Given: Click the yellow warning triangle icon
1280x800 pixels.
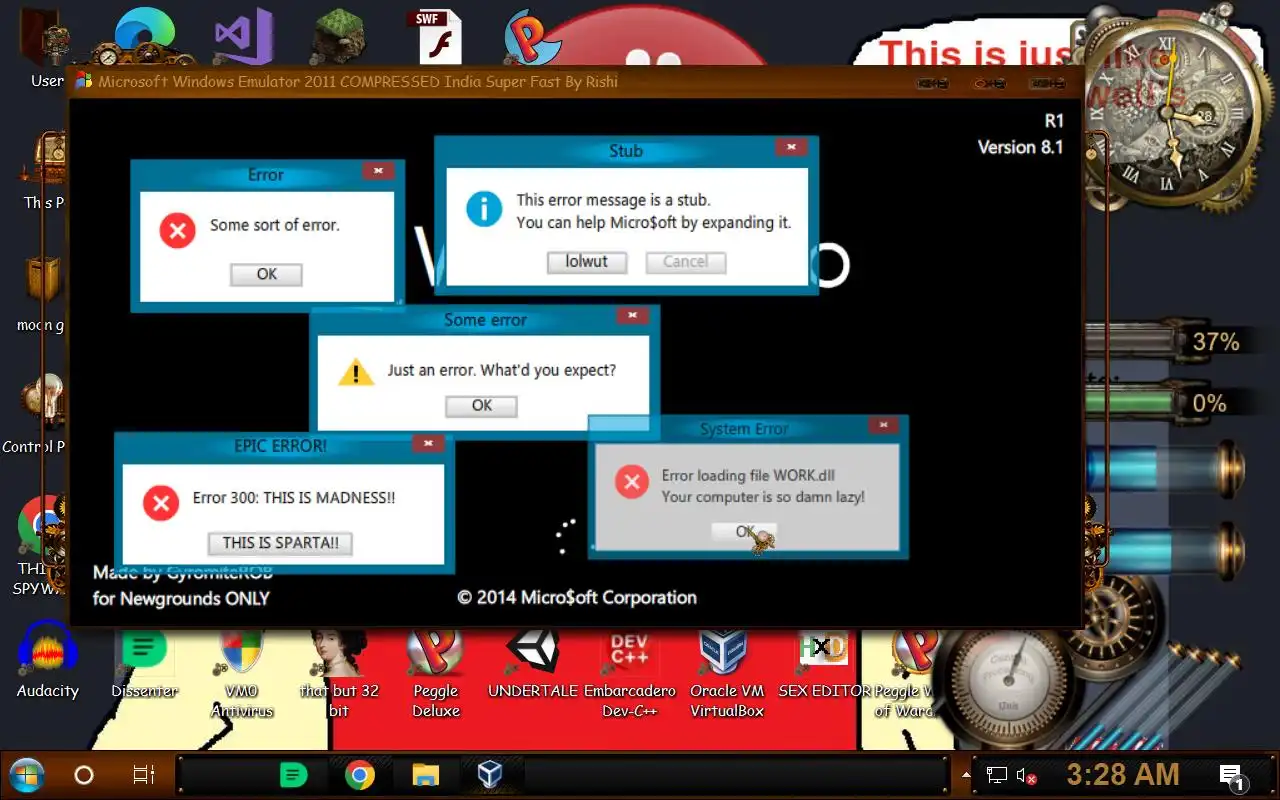Looking at the screenshot, I should click(x=356, y=373).
